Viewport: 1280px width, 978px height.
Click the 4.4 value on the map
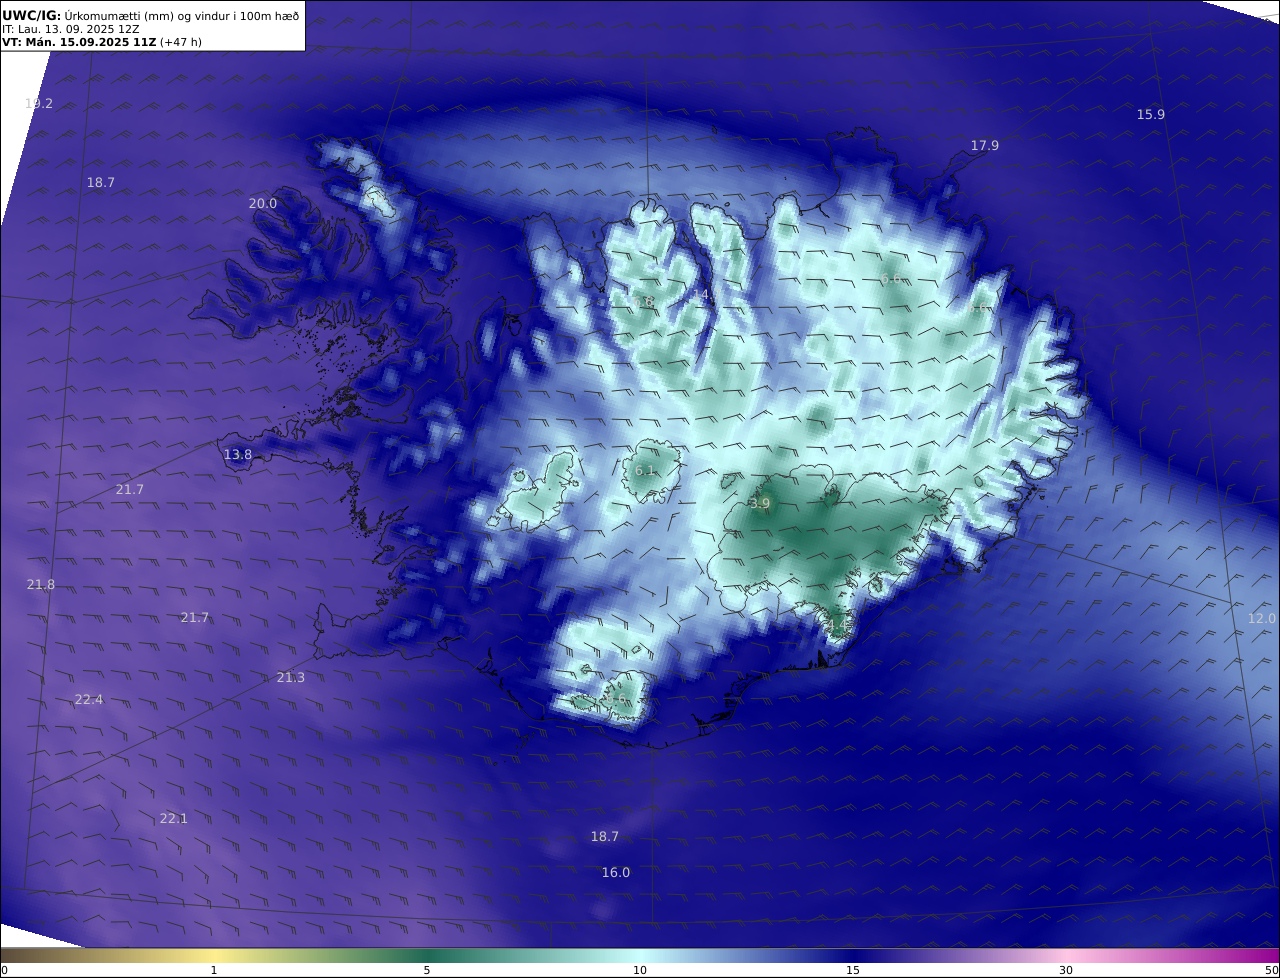click(x=836, y=625)
